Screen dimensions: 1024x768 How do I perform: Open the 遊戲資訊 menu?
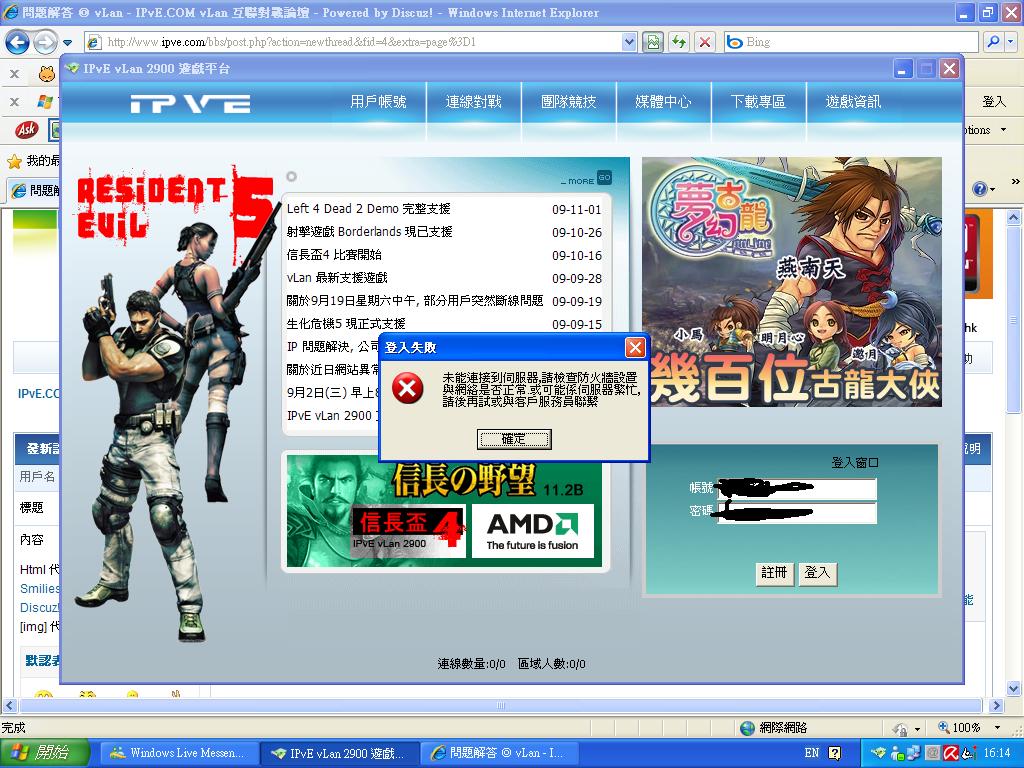(x=854, y=102)
